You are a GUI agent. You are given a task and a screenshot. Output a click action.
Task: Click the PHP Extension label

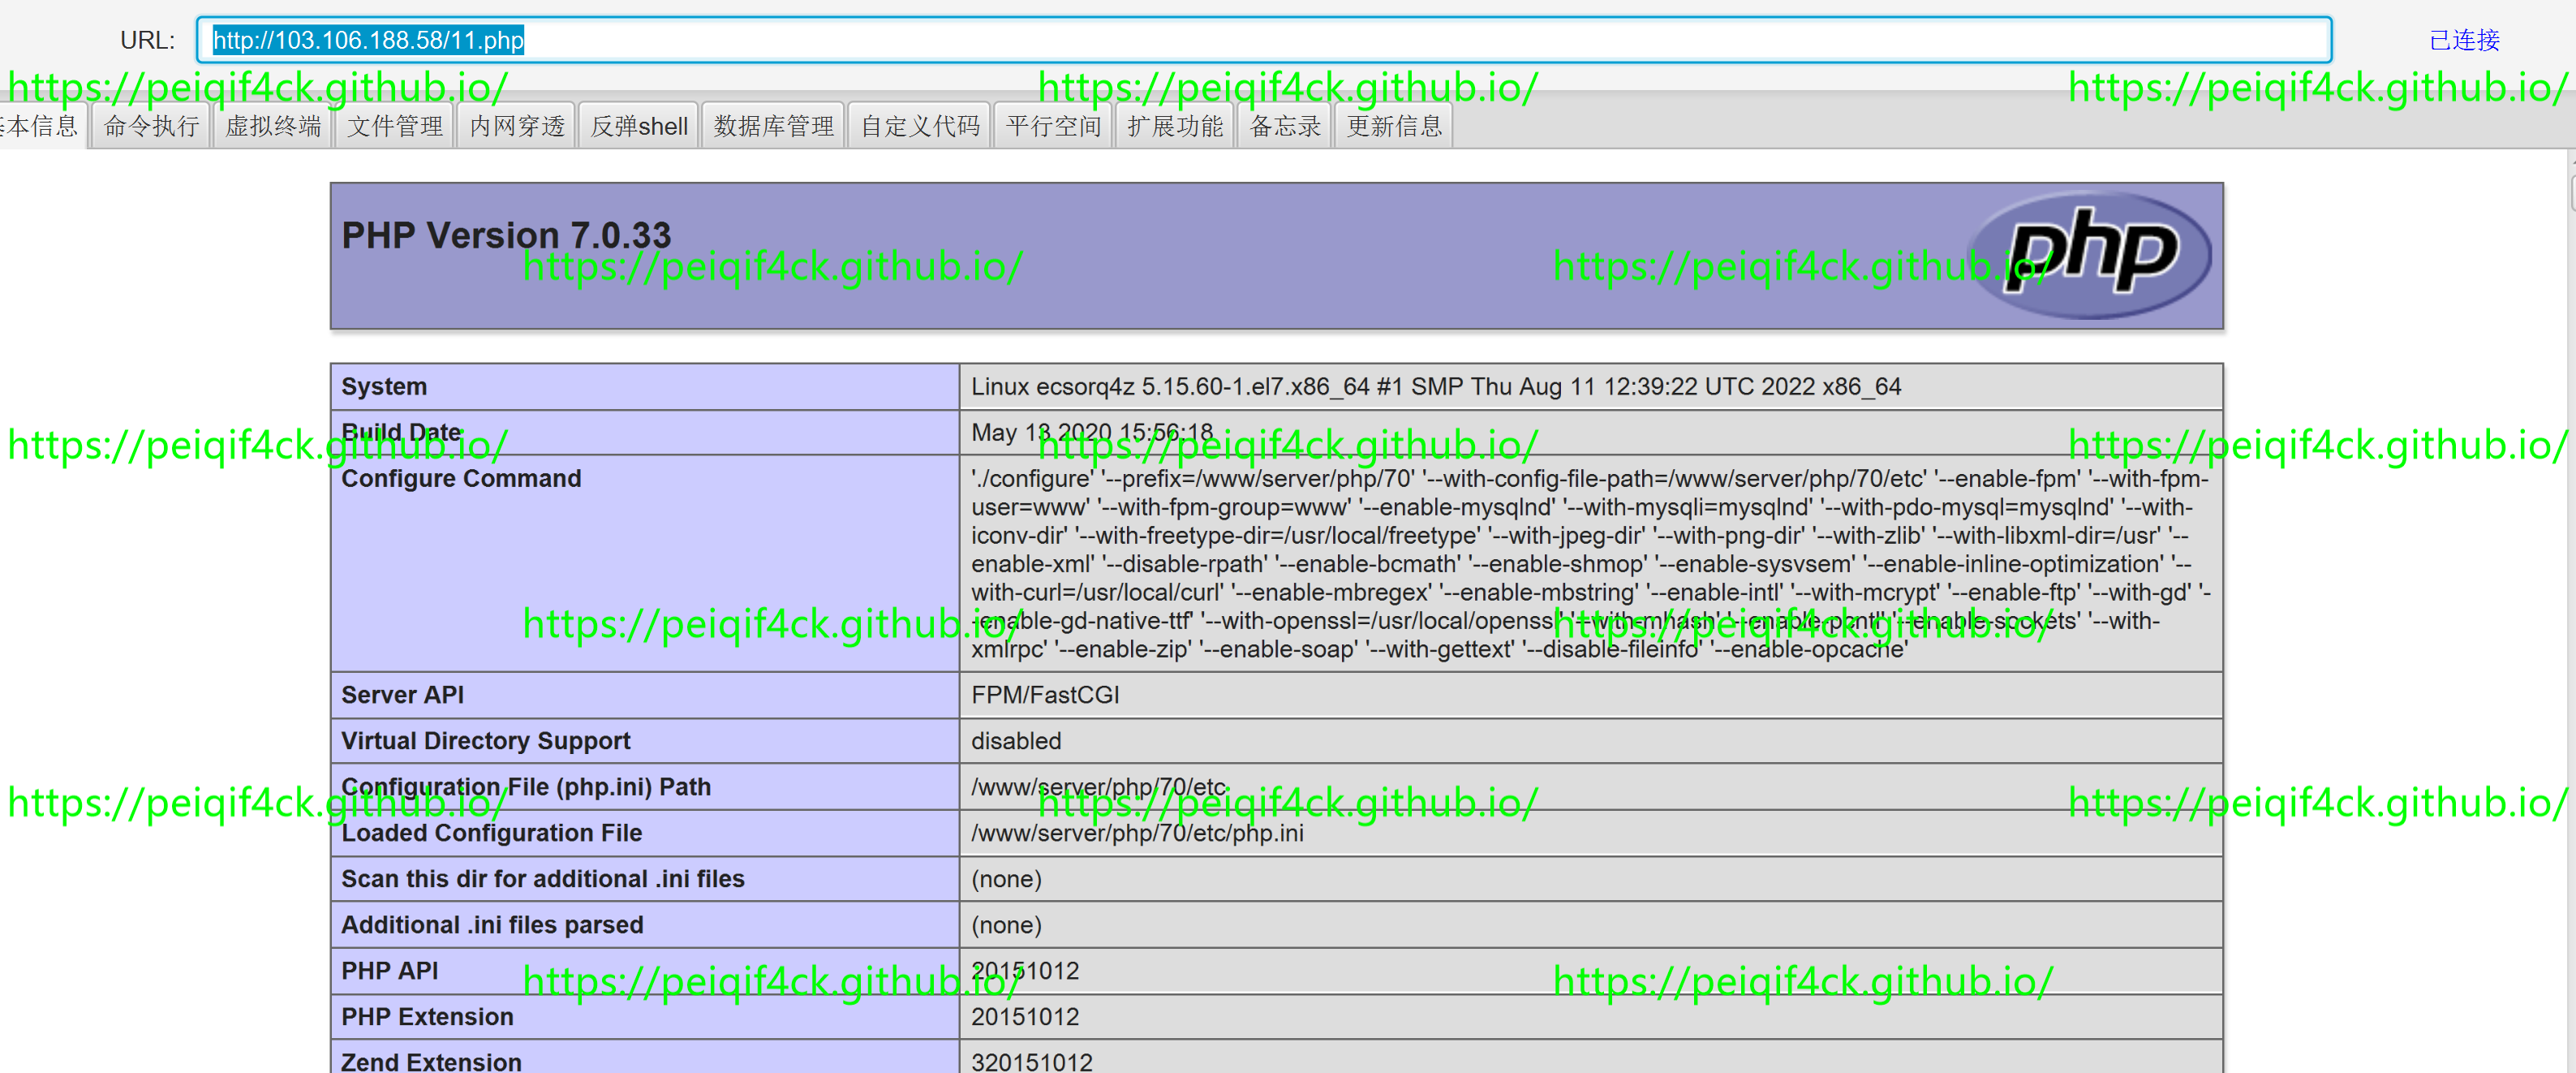click(427, 1016)
